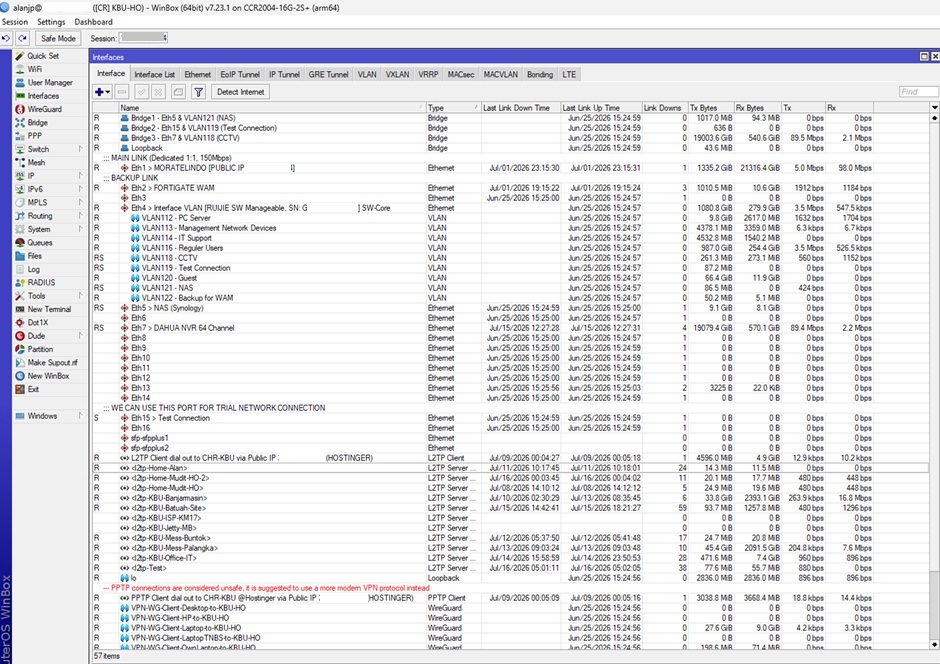The height and width of the screenshot is (664, 940).
Task: Switch to the Ethernet tab
Action: coord(197,74)
